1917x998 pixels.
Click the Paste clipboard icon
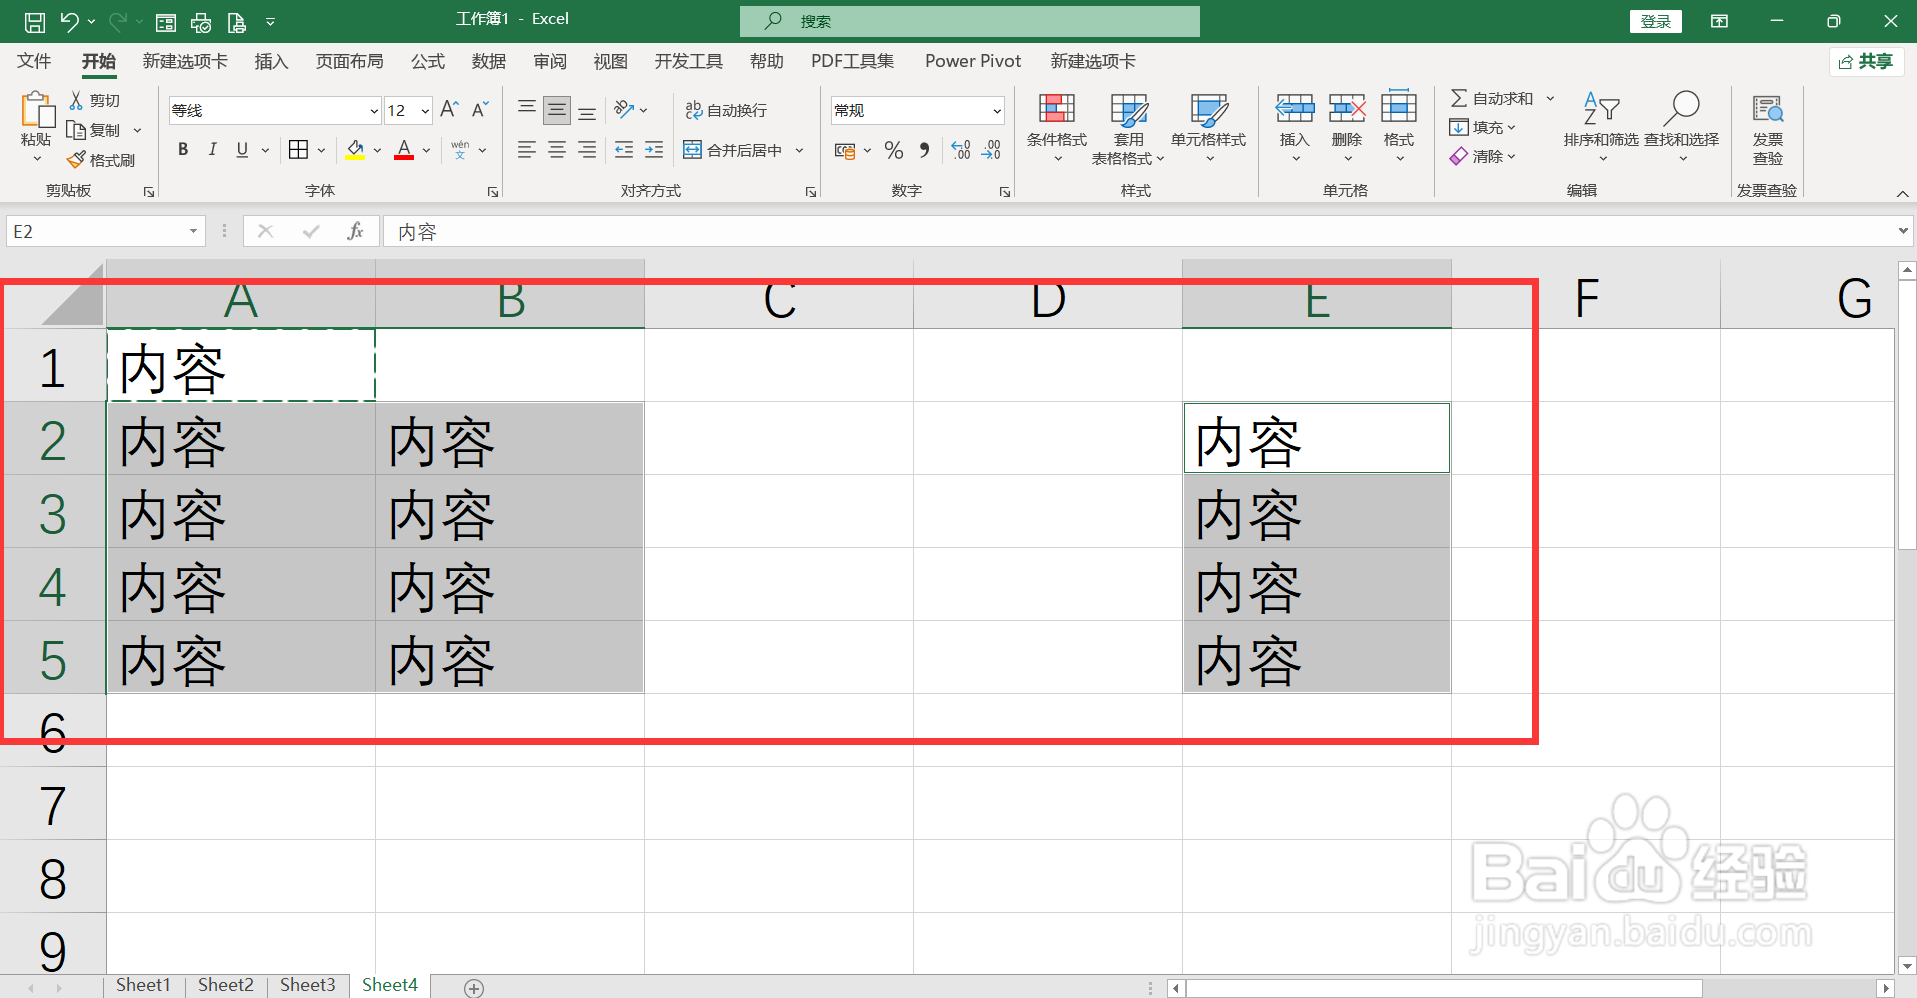point(37,110)
